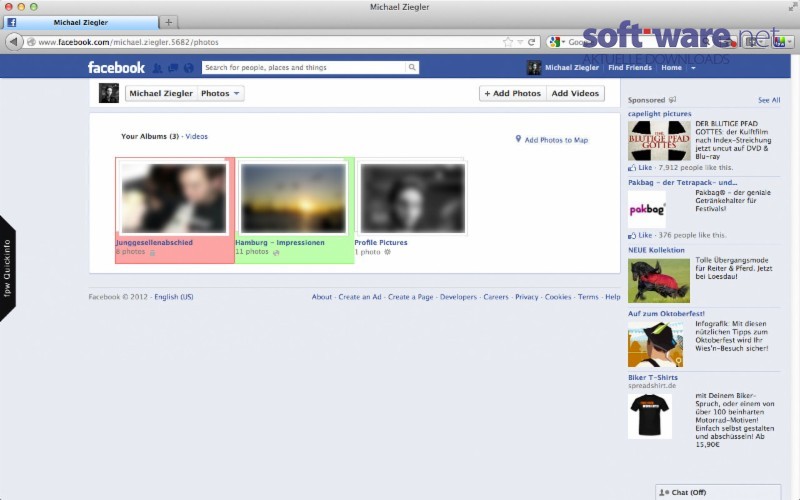
Task: Click See All in the Sponsored section
Action: [x=769, y=100]
